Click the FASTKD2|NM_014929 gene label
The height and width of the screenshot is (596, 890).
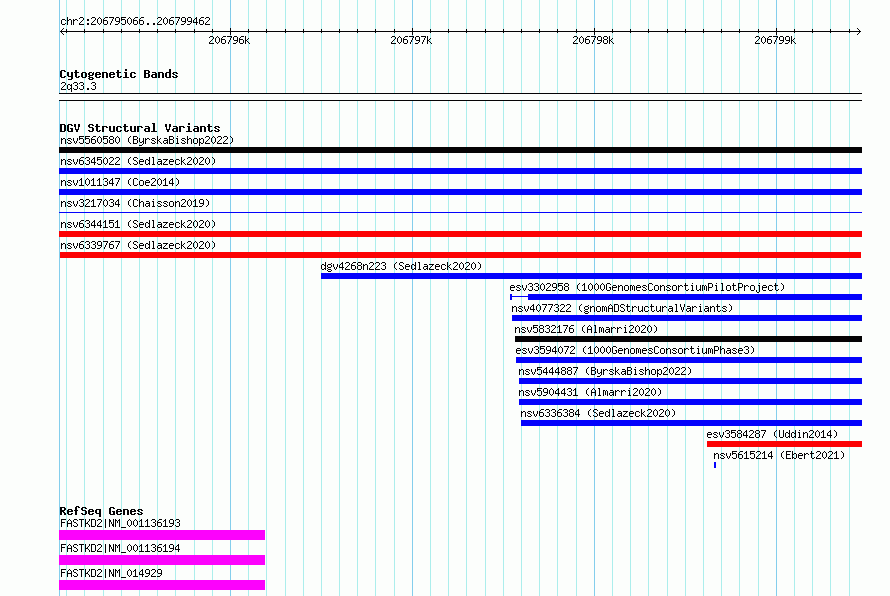(111, 573)
